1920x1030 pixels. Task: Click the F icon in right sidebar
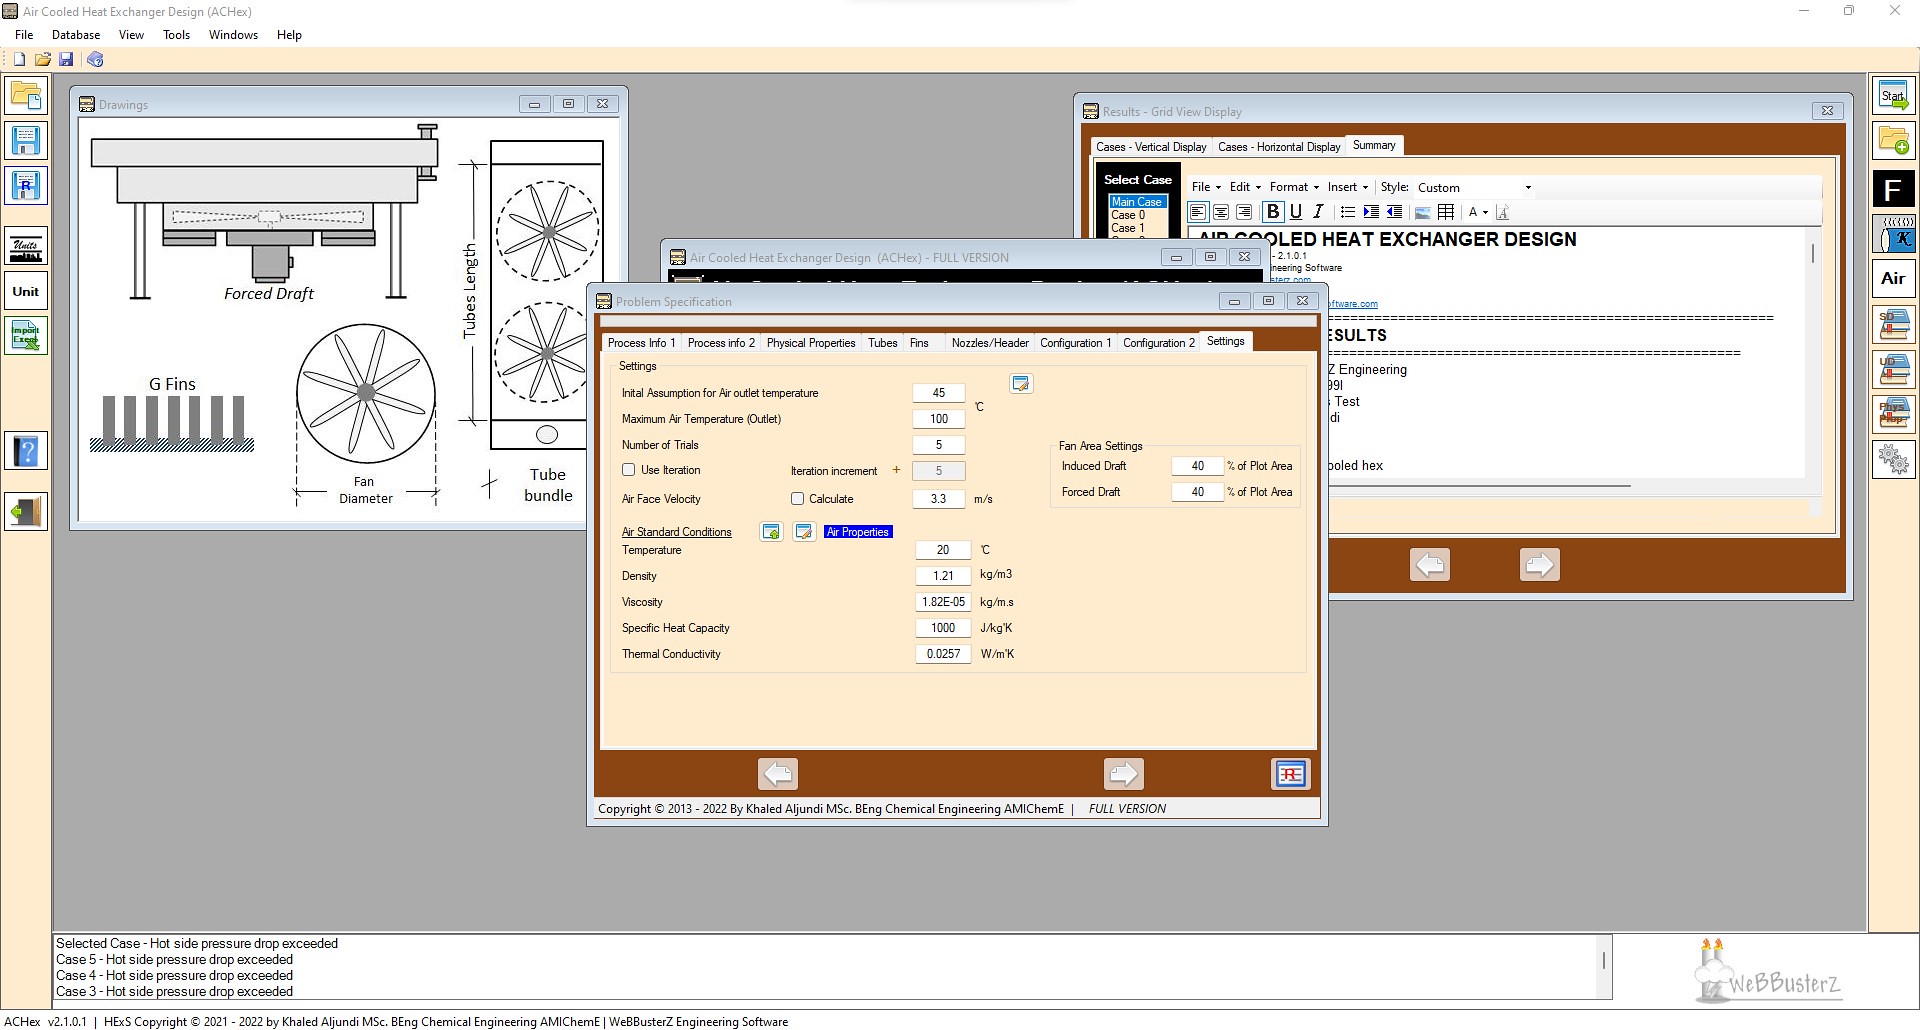(x=1893, y=189)
